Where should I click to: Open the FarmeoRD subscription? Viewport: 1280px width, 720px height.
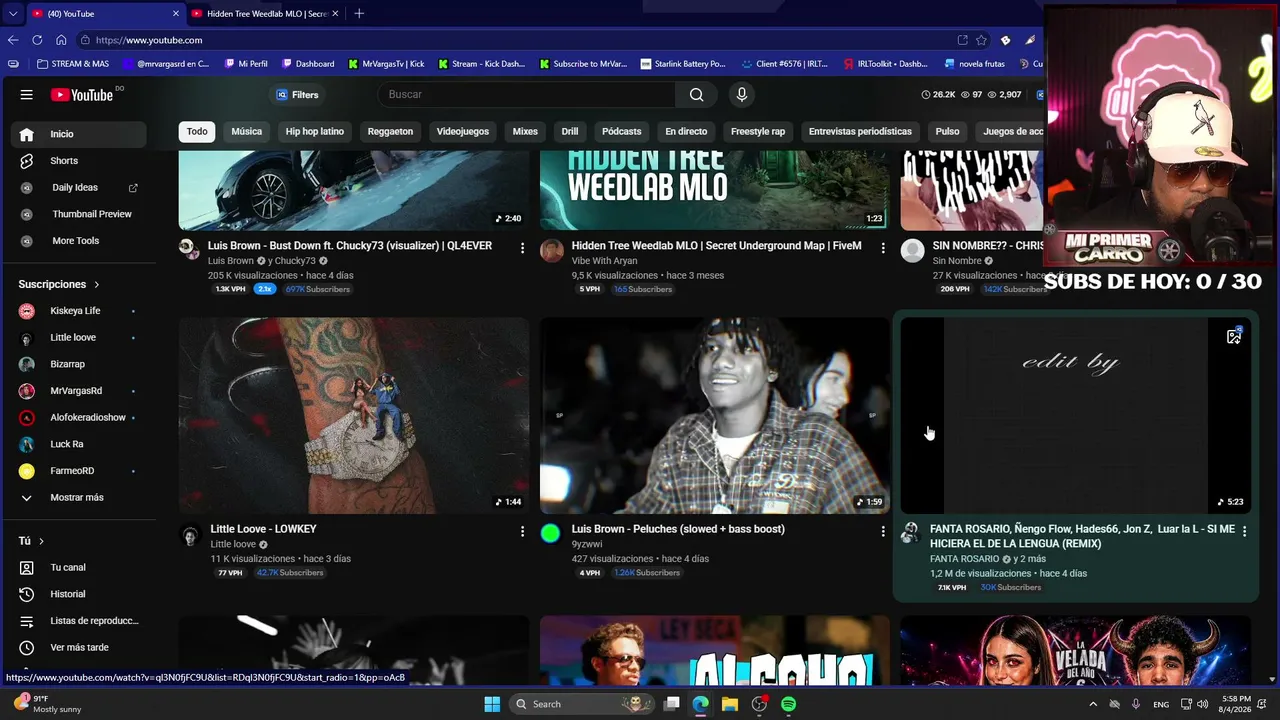pyautogui.click(x=78, y=471)
